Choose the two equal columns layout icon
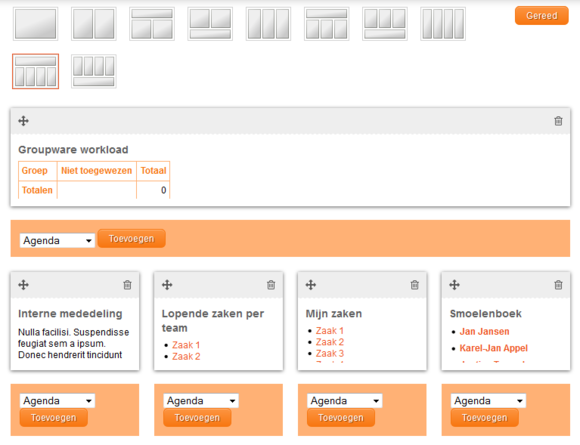The image size is (580, 445). click(x=94, y=24)
